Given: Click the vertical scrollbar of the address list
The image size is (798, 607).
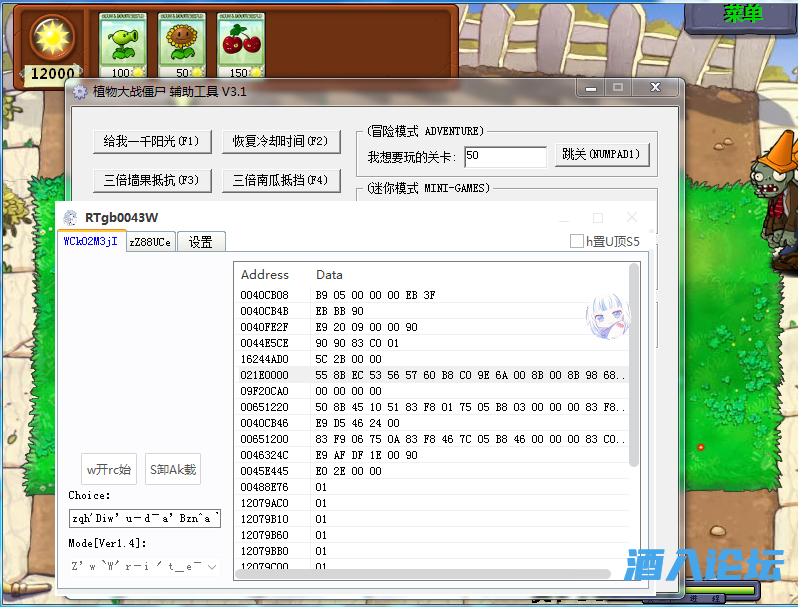Looking at the screenshot, I should click(x=634, y=365).
